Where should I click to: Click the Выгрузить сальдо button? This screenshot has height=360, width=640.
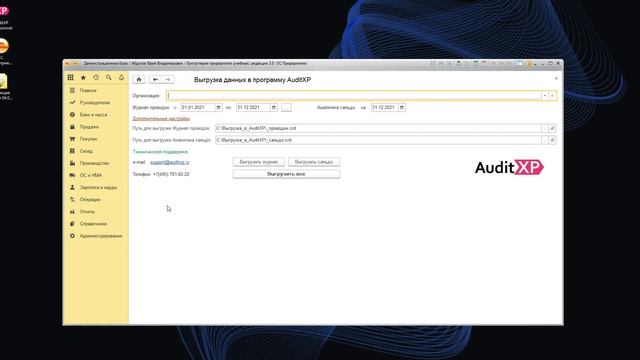(314, 162)
